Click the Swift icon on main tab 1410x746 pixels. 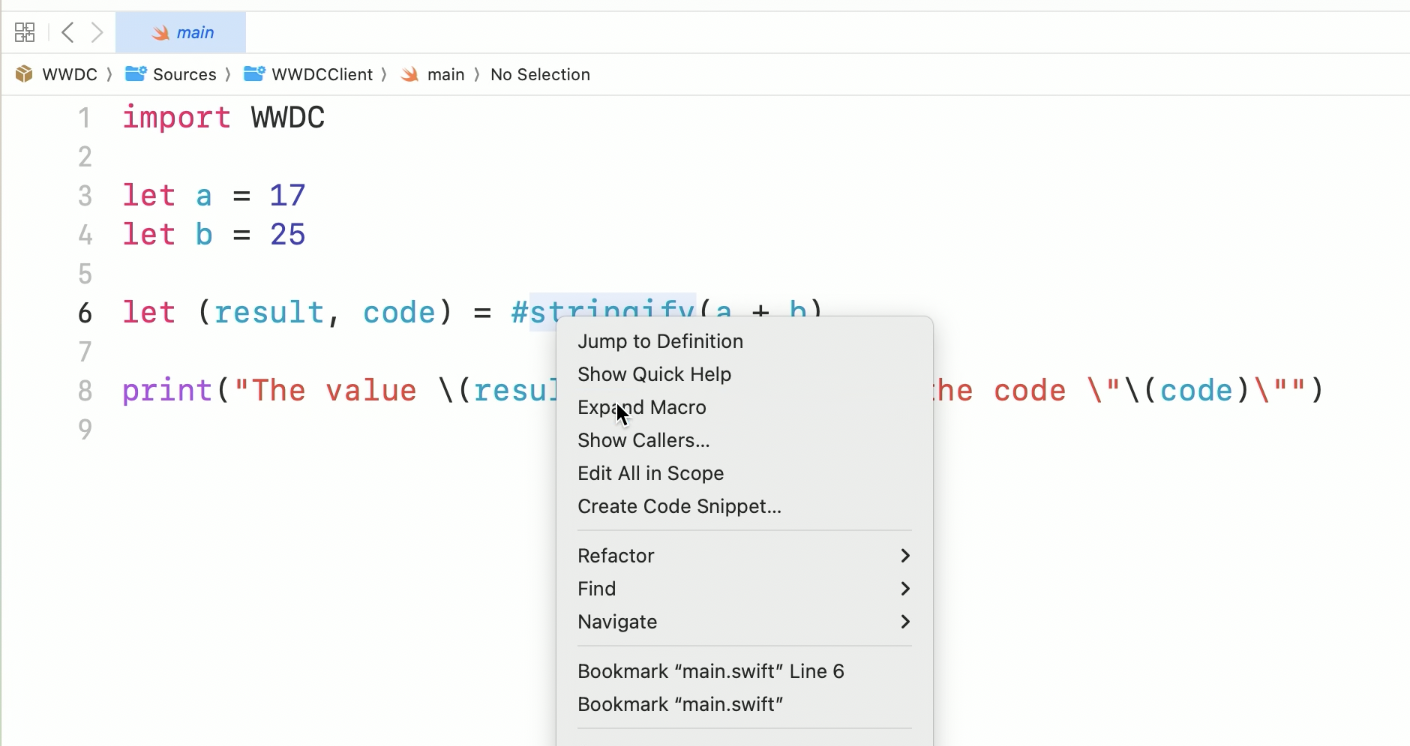(160, 32)
